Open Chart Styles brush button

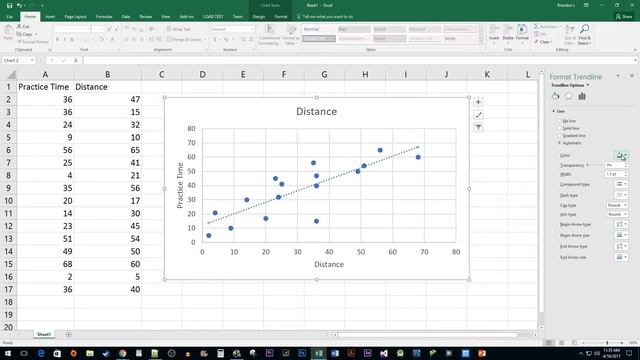478,115
